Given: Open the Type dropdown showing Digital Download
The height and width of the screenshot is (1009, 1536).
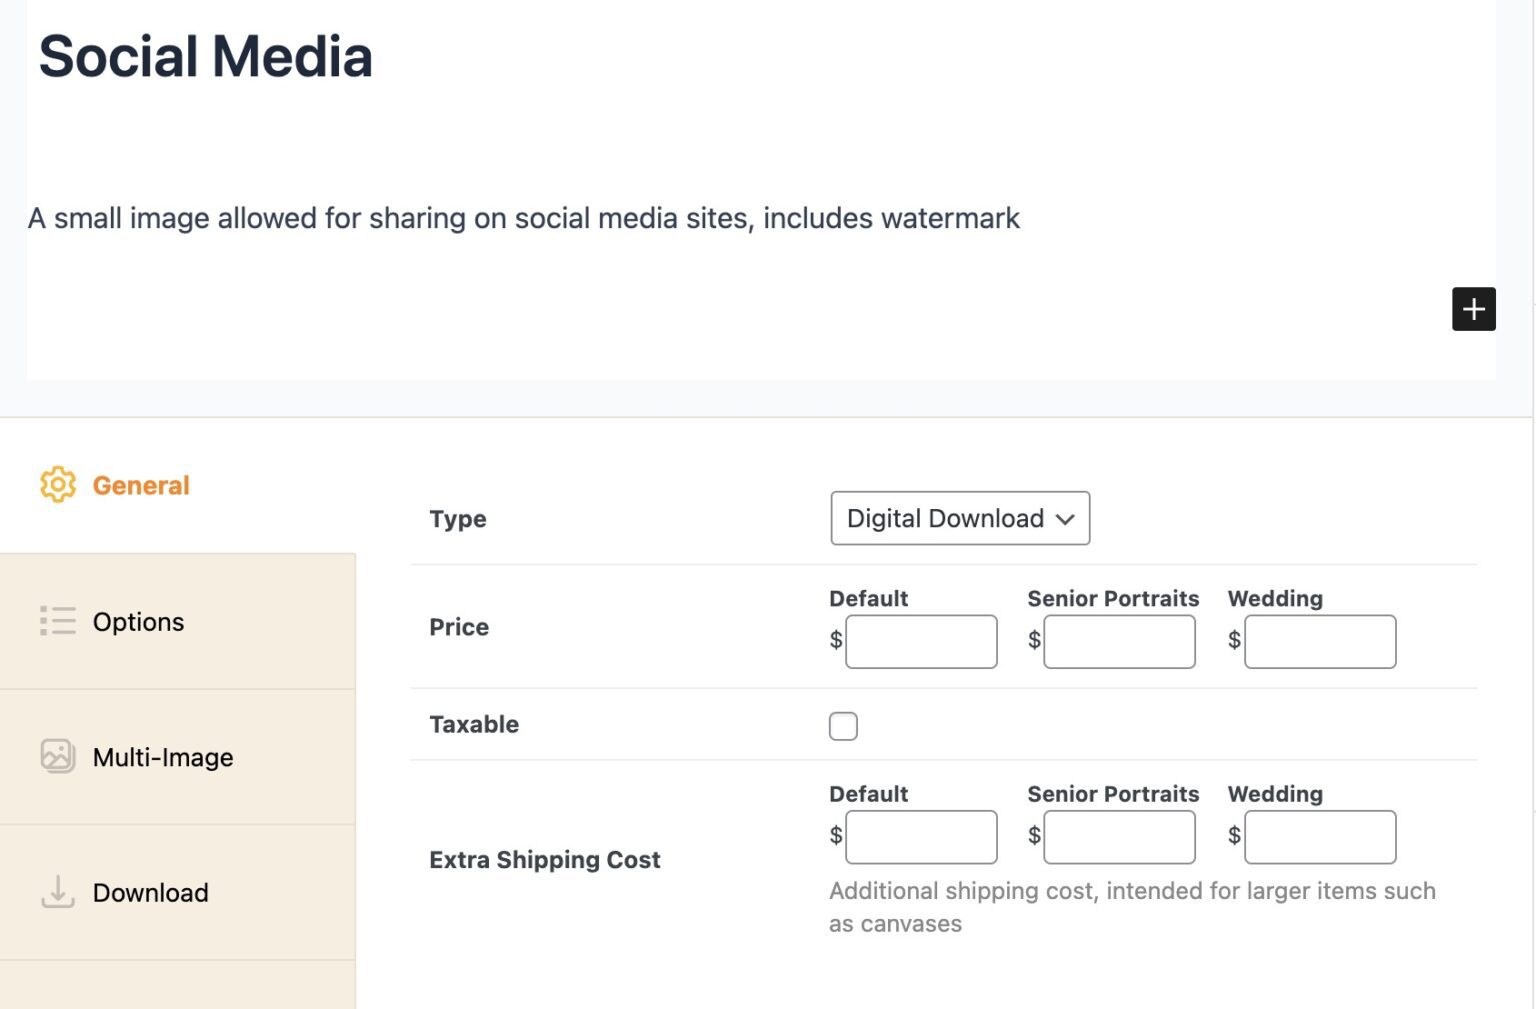Looking at the screenshot, I should tap(959, 518).
